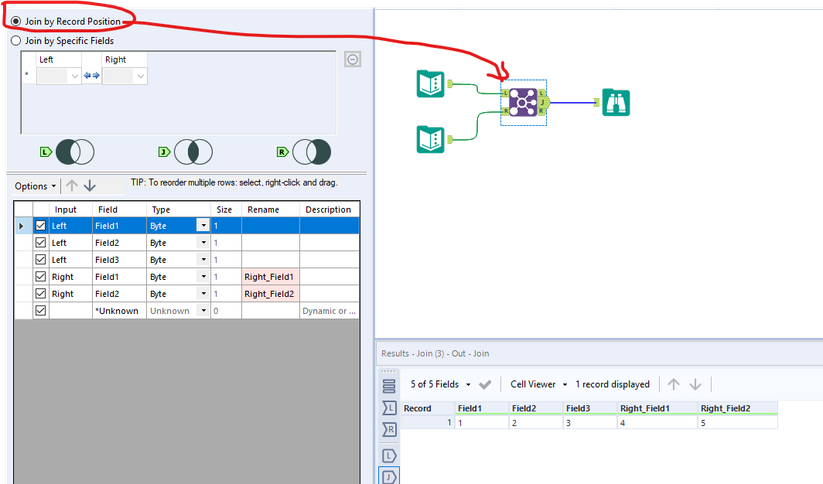Click the Rename column header
Screen dimensions: 823x484
pyautogui.click(x=270, y=209)
